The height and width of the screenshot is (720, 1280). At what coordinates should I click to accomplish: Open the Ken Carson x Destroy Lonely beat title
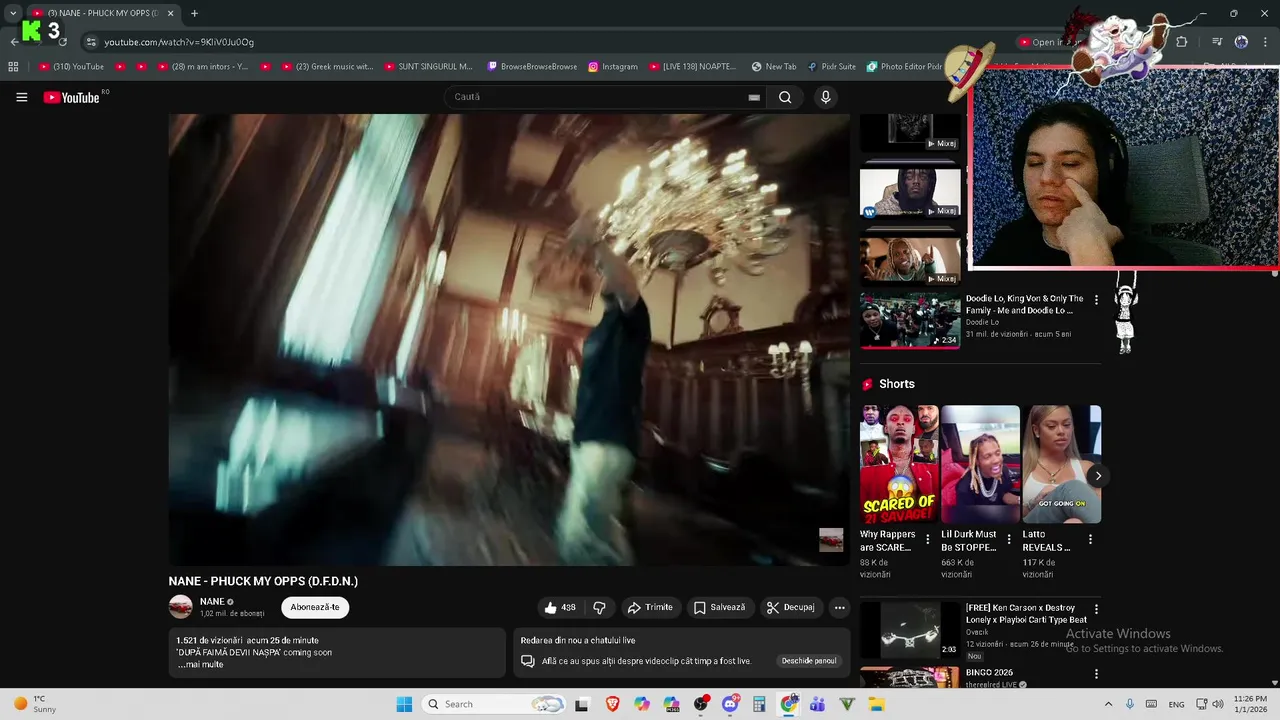(1026, 613)
